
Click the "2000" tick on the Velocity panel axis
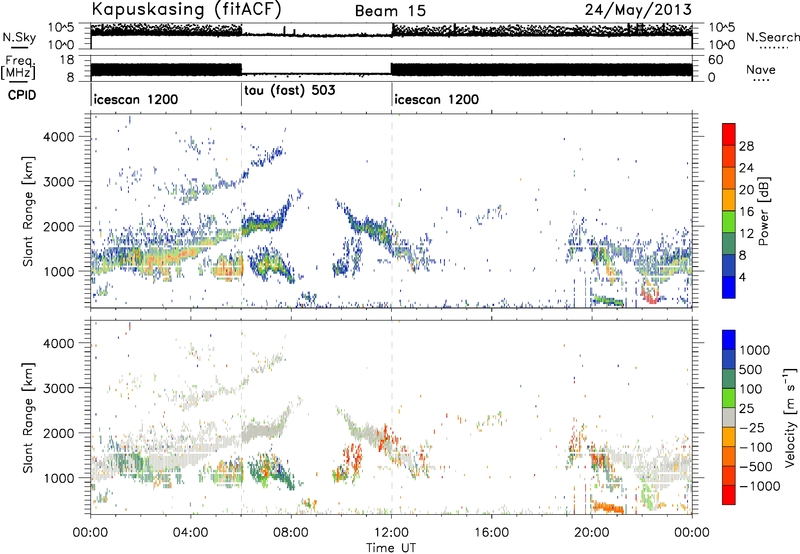tap(58, 433)
